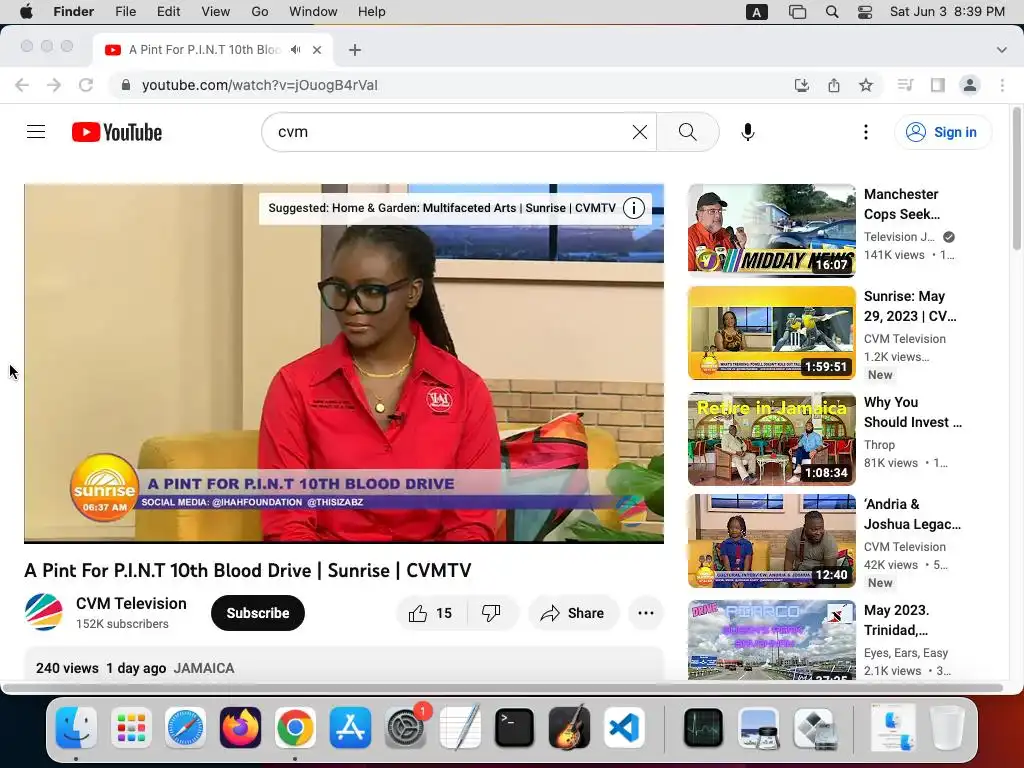
Task: Open the 'Andria & Joshua Legac... video title
Action: [912, 514]
